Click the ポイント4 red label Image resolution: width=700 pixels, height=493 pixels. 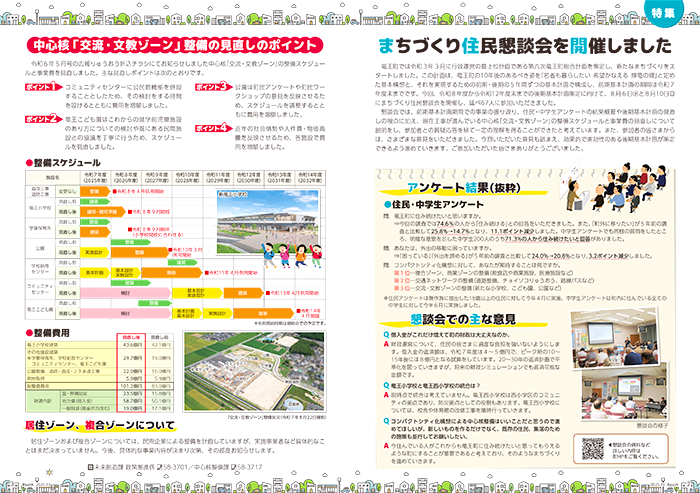click(213, 128)
